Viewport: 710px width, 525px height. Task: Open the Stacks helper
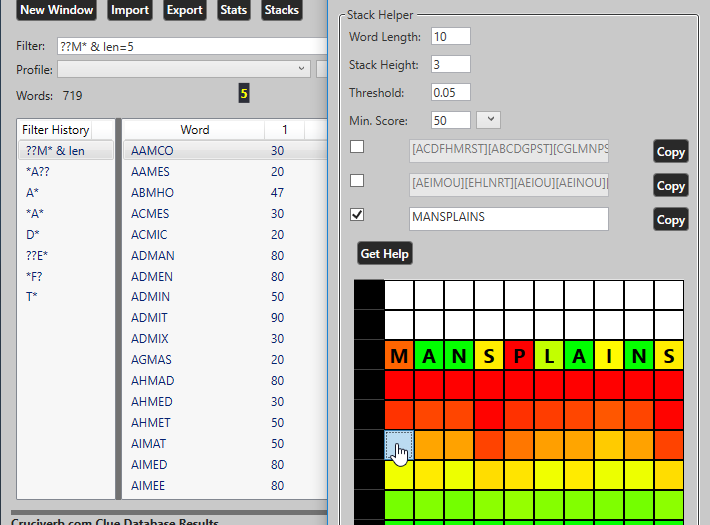[x=282, y=10]
